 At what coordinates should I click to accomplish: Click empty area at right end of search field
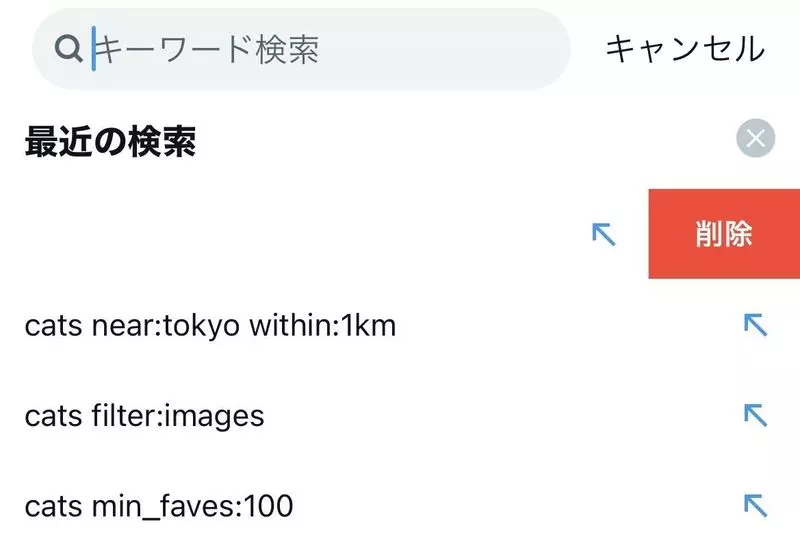point(520,49)
